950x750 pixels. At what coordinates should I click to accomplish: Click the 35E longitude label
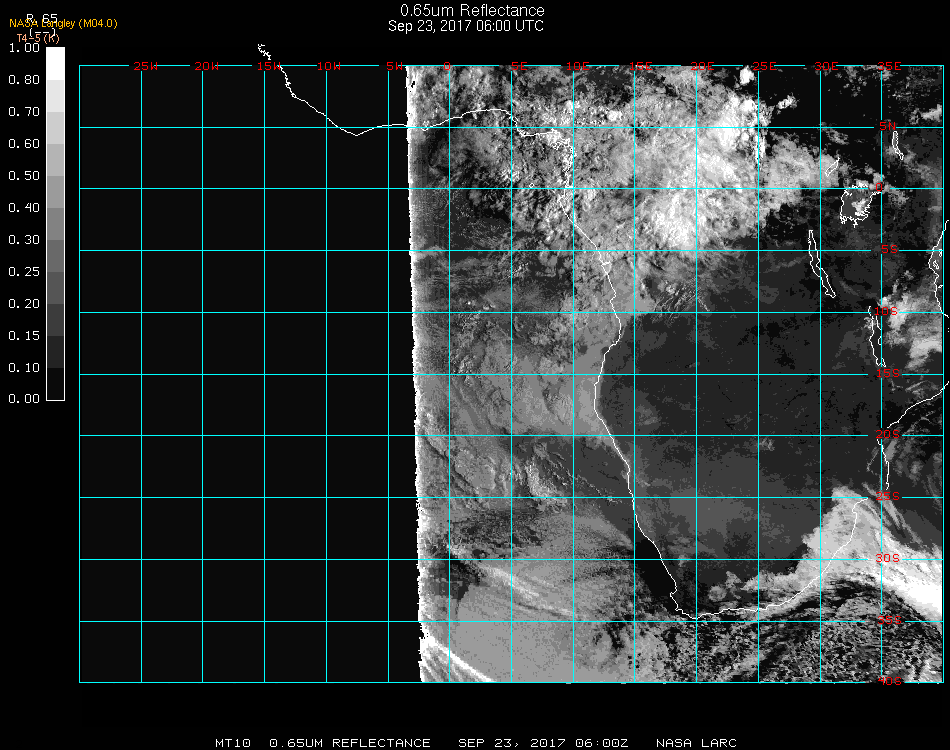pyautogui.click(x=889, y=66)
